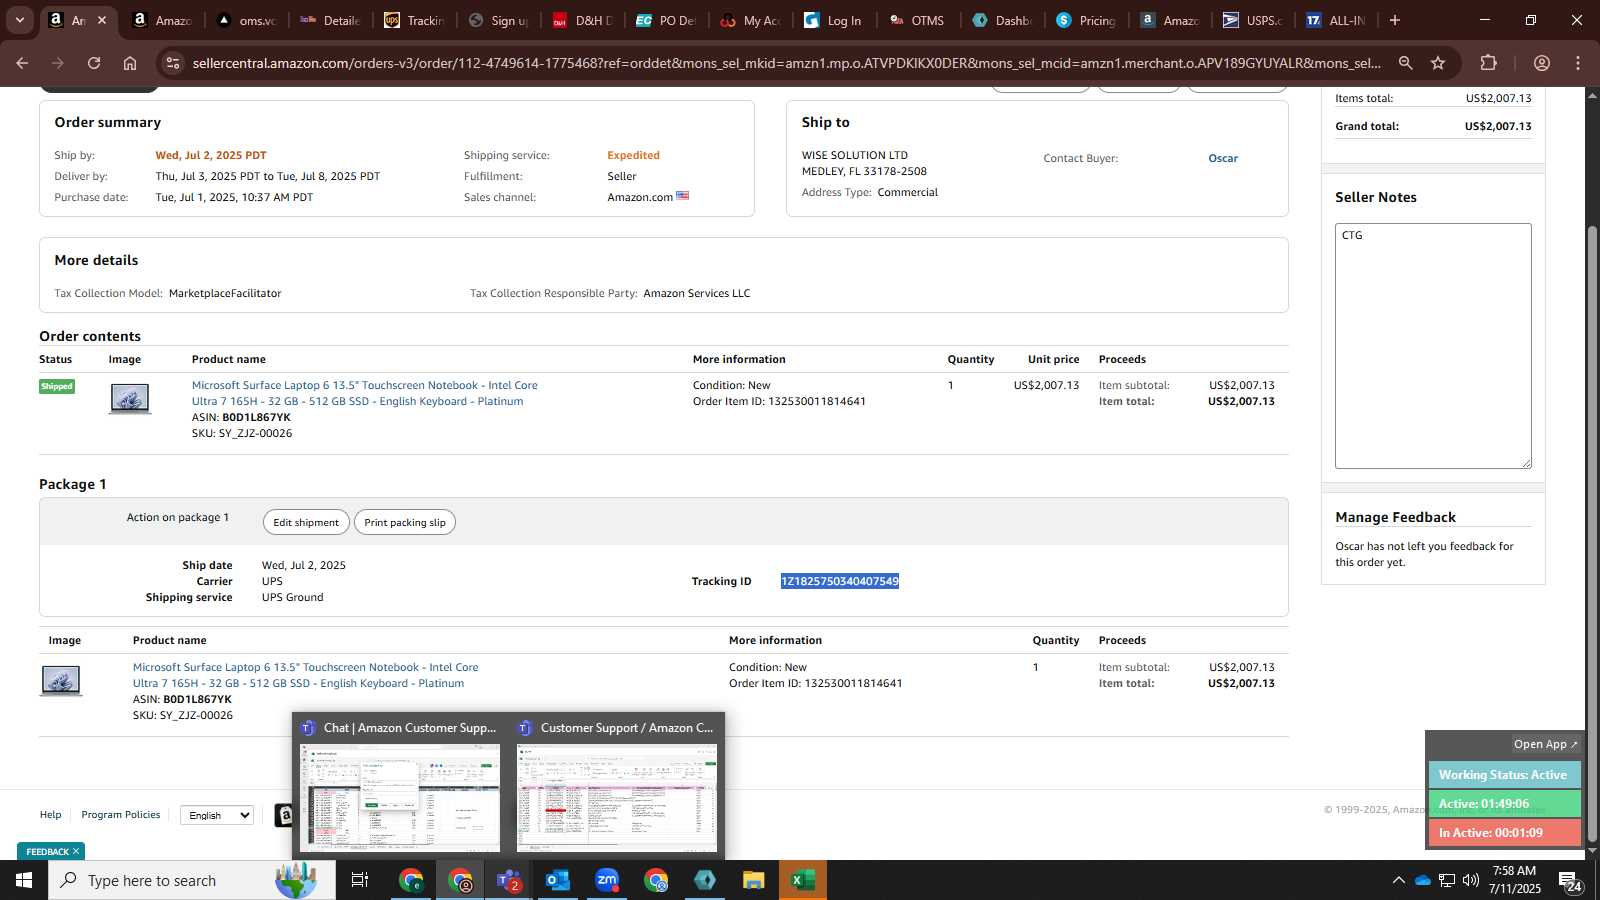This screenshot has height=900, width=1600.
Task: Open the Chat Amazon Customer Support Teams preview
Action: click(400, 786)
